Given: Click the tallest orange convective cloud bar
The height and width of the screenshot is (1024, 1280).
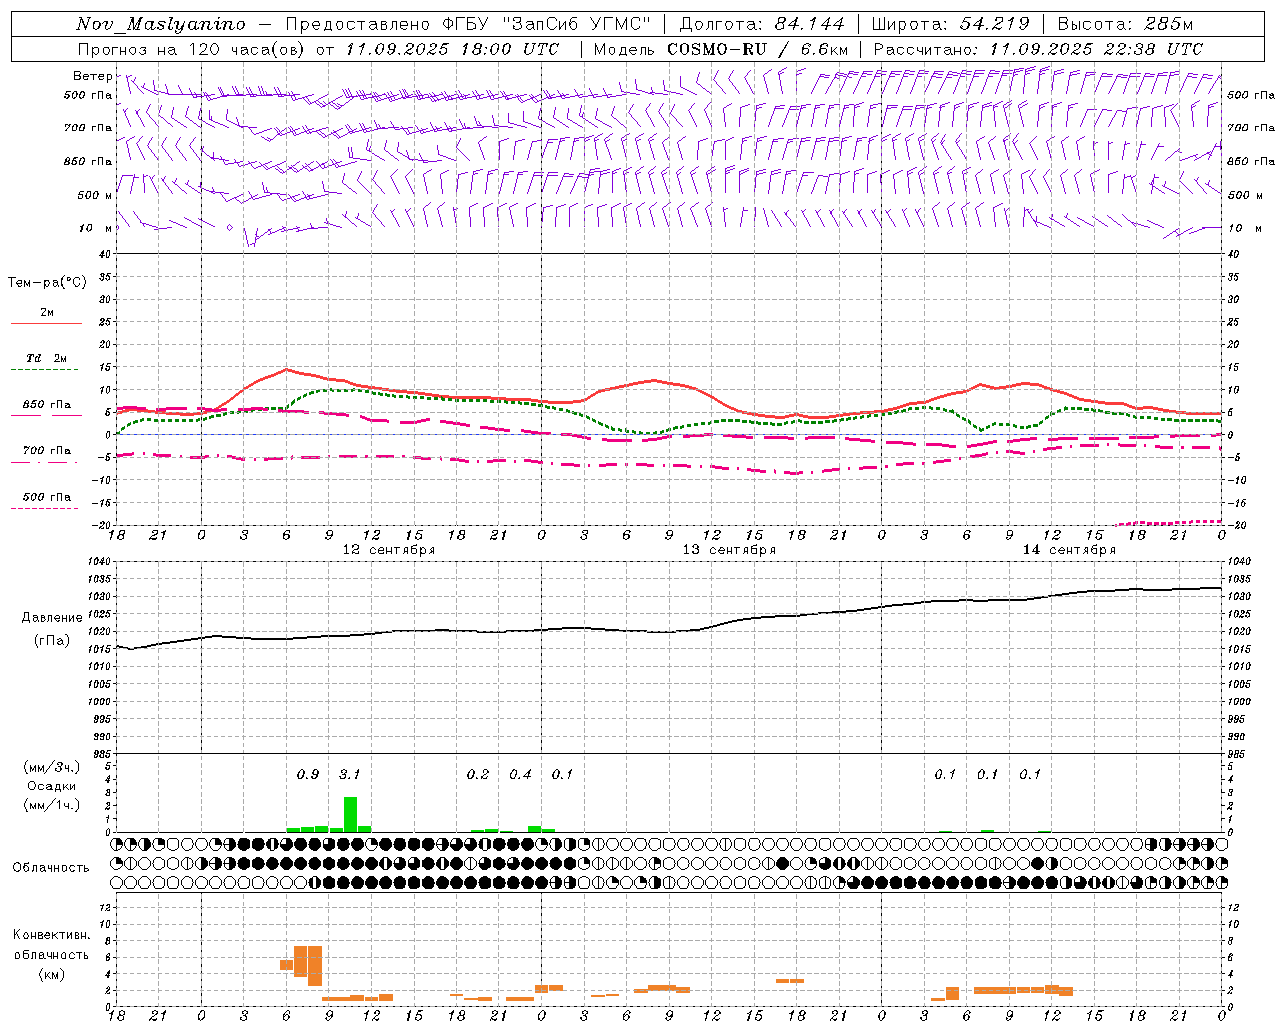Looking at the screenshot, I should (x=315, y=965).
